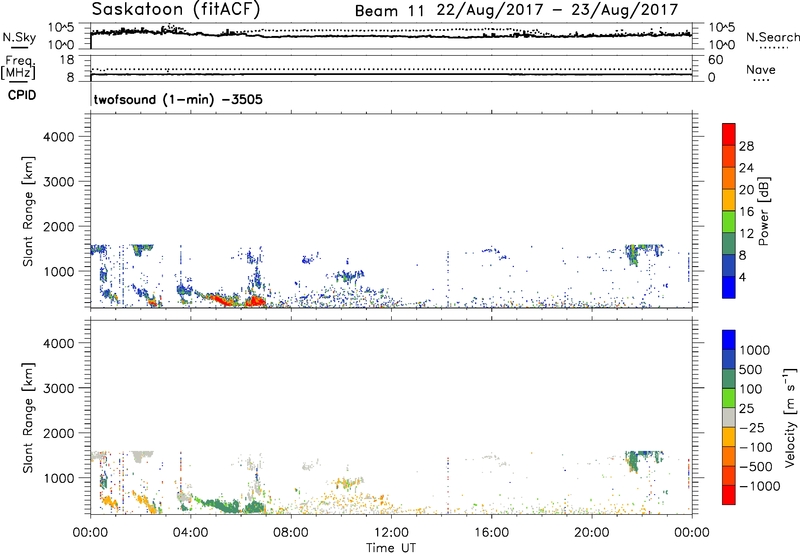Click the green 21:30 echo patch in velocity panel
The image size is (800, 554).
click(635, 460)
